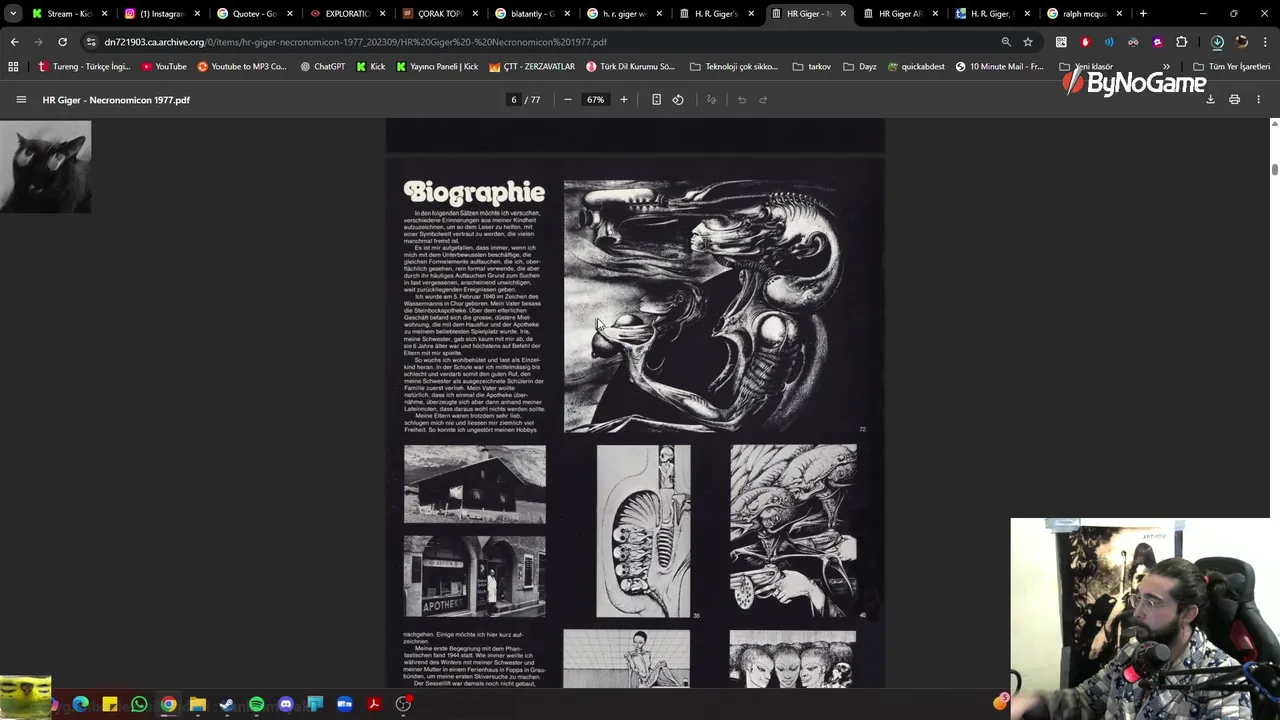The height and width of the screenshot is (720, 1280).
Task: Open a new browser tab
Action: click(x=1143, y=14)
